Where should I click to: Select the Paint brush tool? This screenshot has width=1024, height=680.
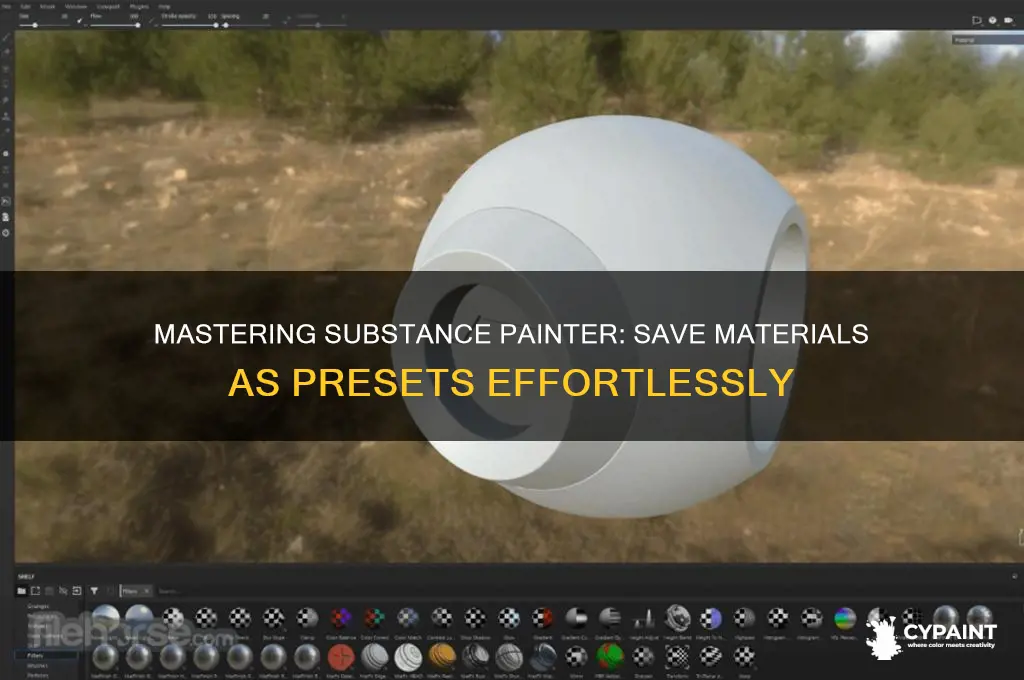point(7,38)
